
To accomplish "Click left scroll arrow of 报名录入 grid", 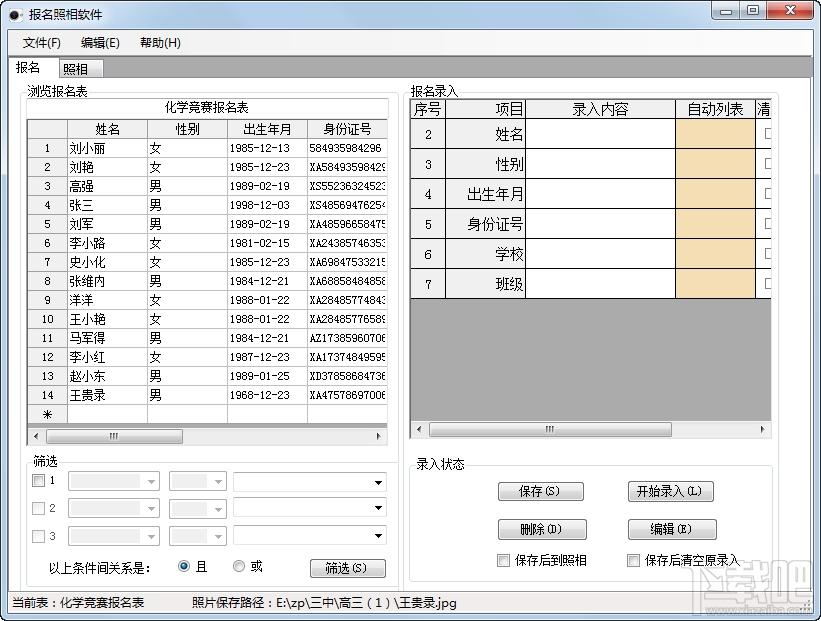I will coord(420,430).
